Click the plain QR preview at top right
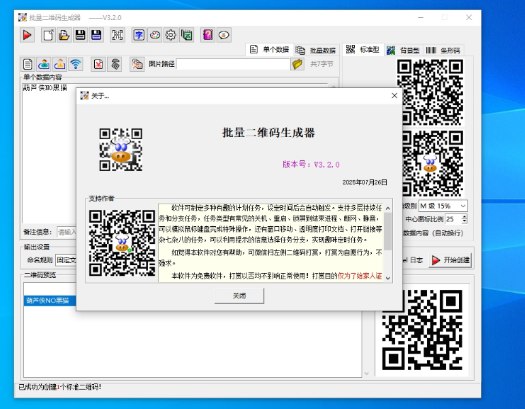525x409 pixels. pos(430,92)
